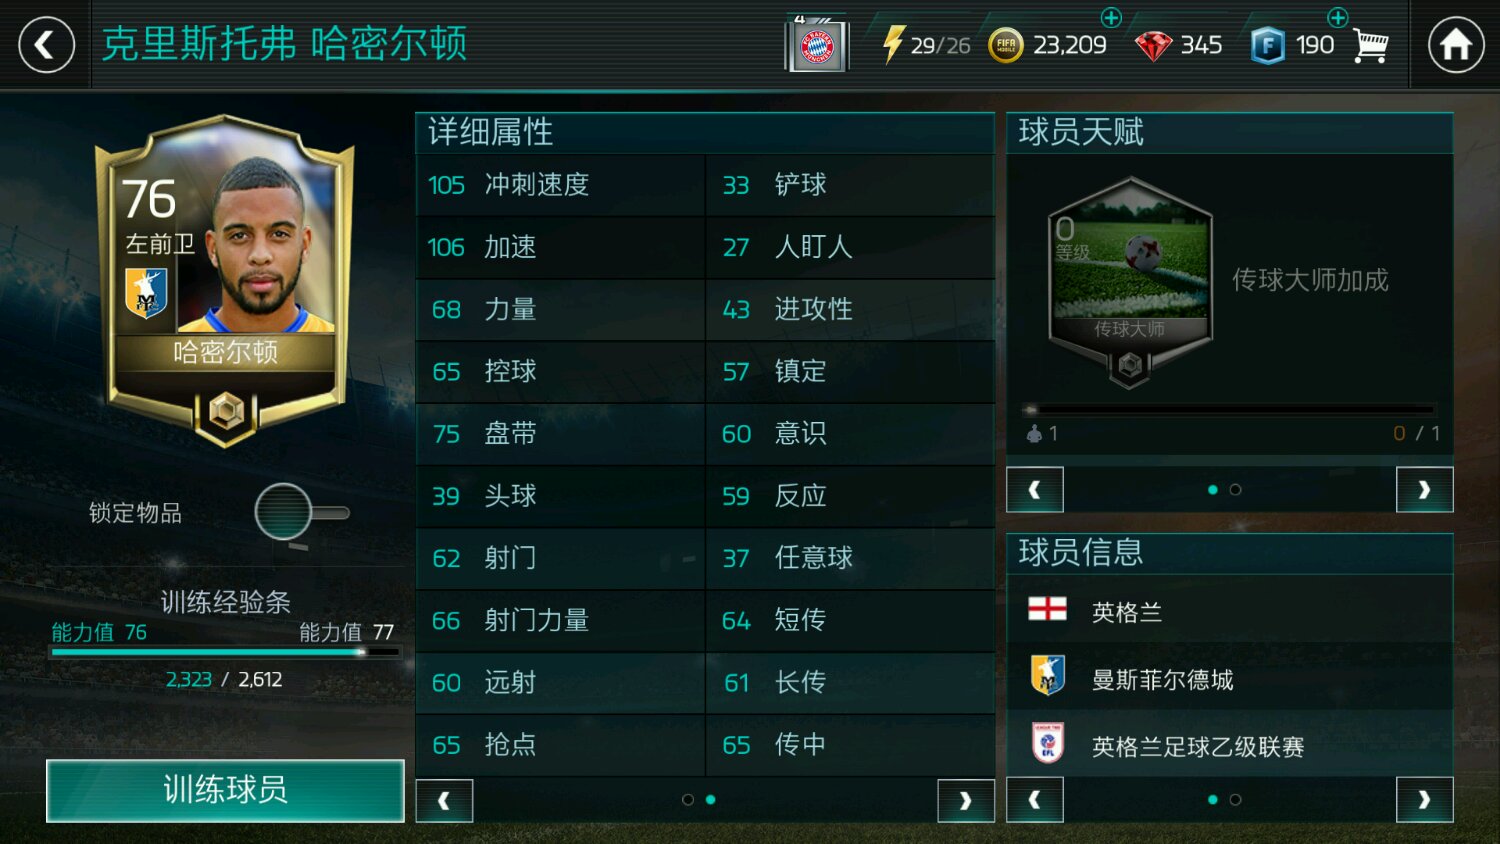This screenshot has width=1500, height=844.
Task: Tap the lightning energy icon
Action: (893, 45)
